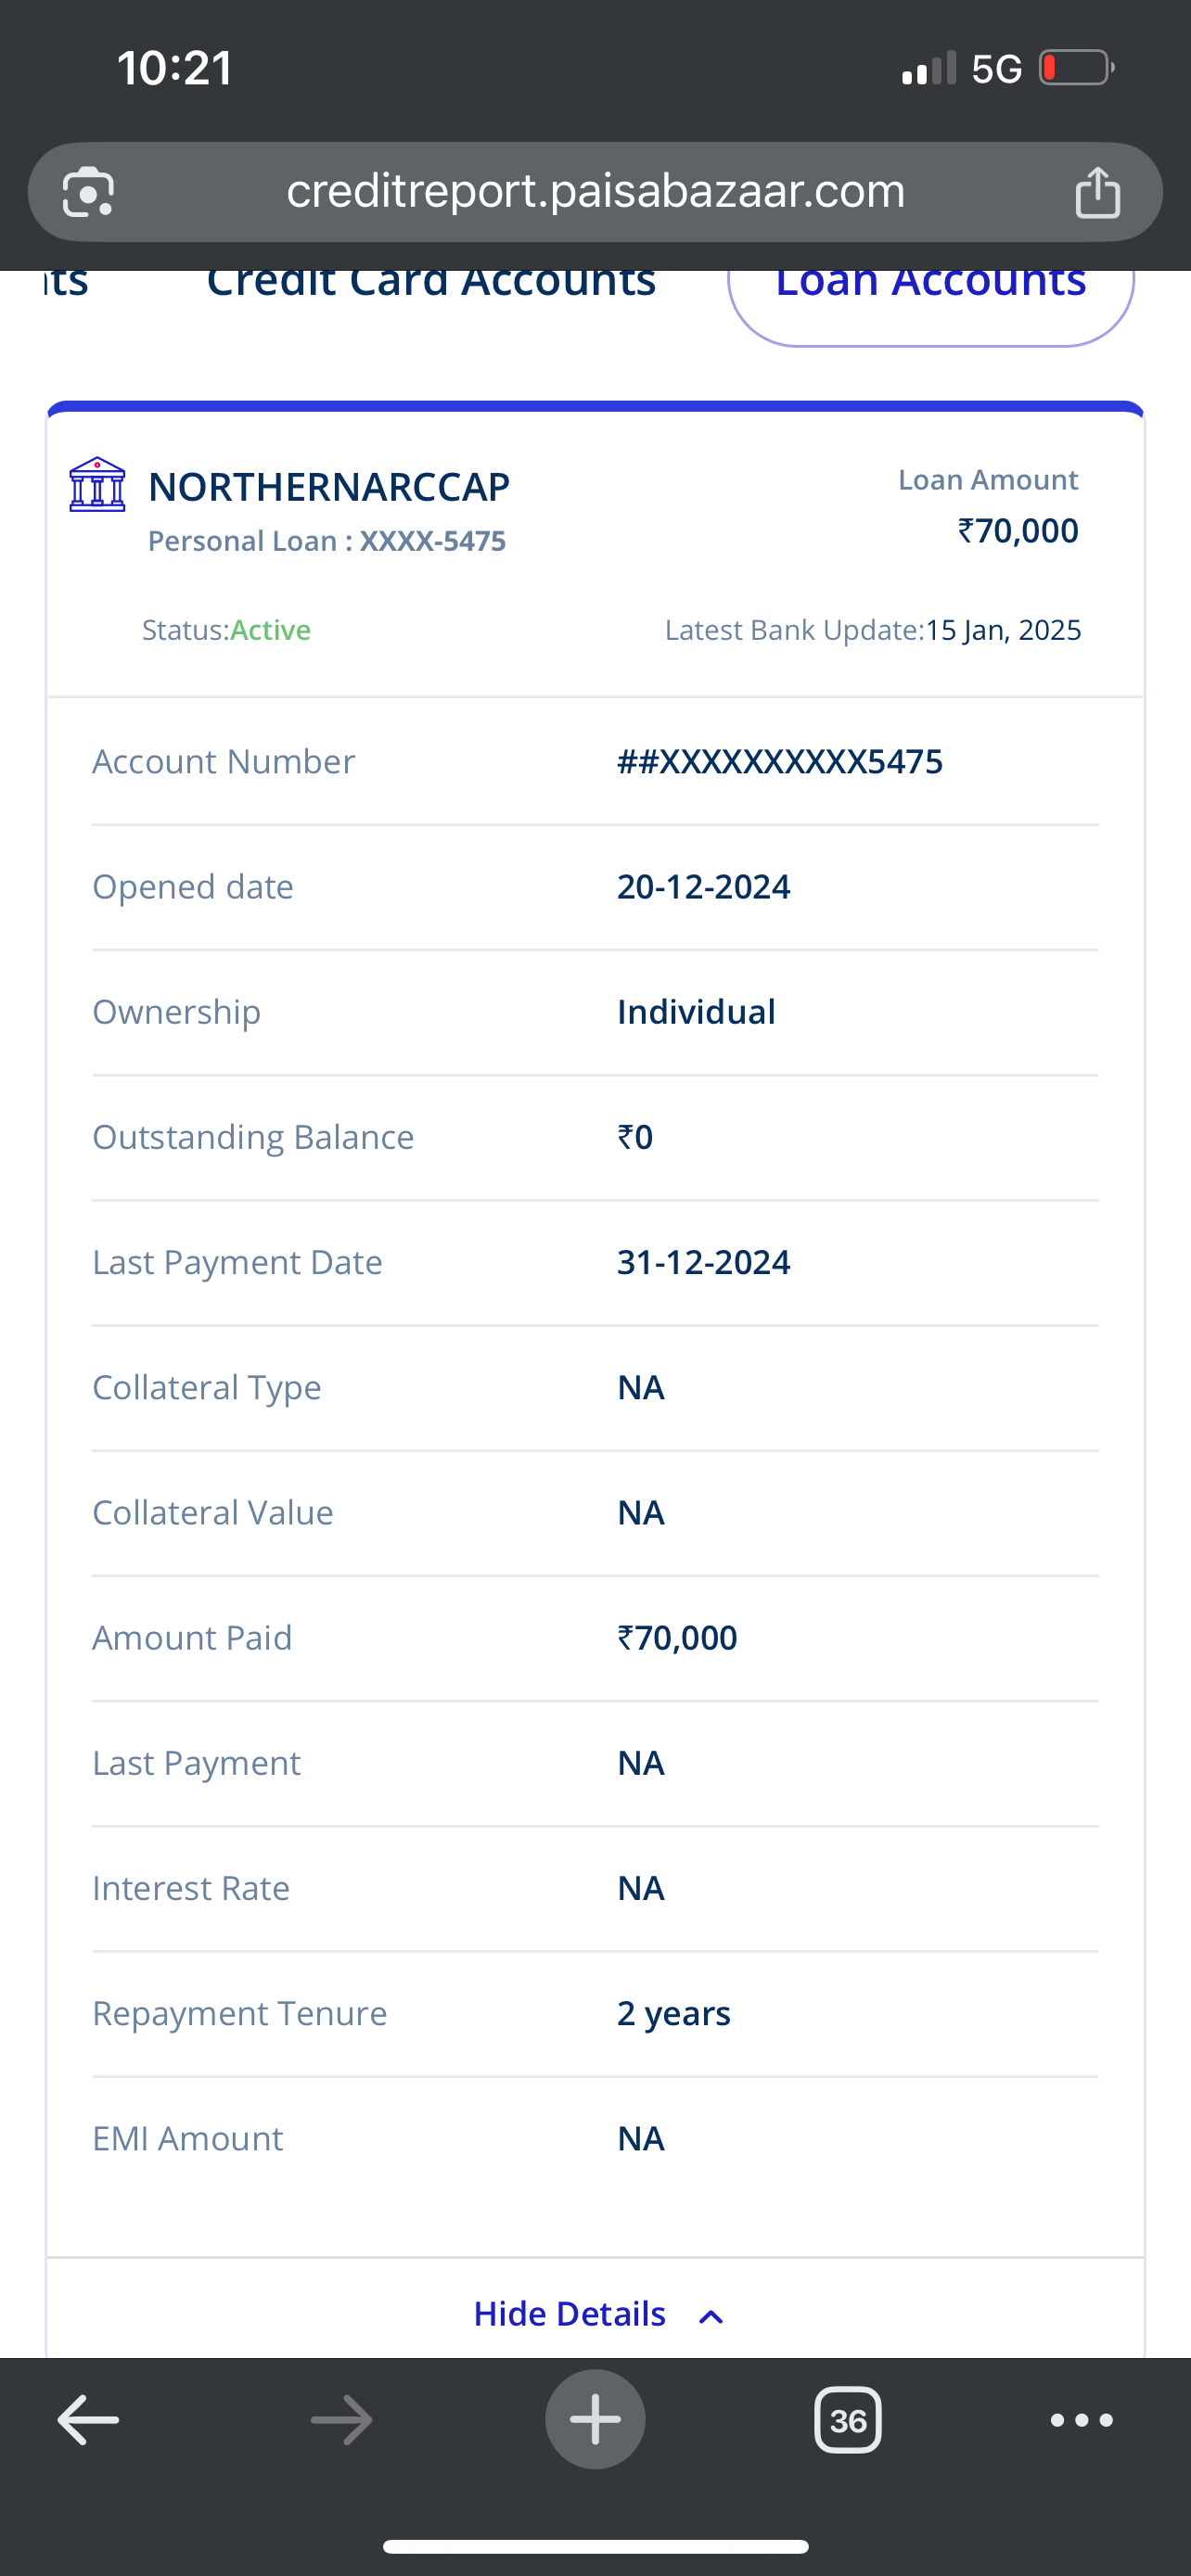1191x2576 pixels.
Task: Tap the share icon in address bar
Action: click(1097, 192)
